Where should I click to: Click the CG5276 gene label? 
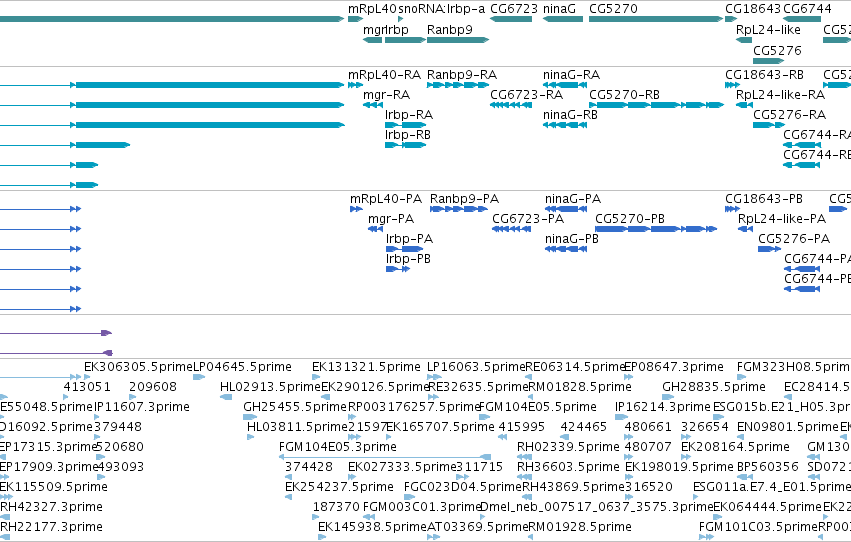777,50
